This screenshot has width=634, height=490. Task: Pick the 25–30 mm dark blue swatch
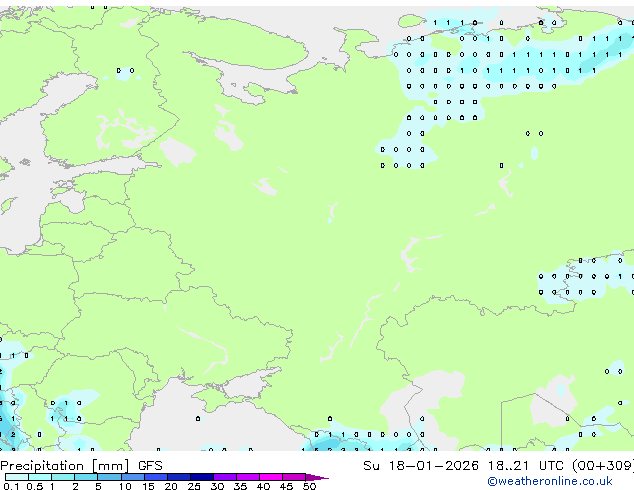[x=202, y=477]
